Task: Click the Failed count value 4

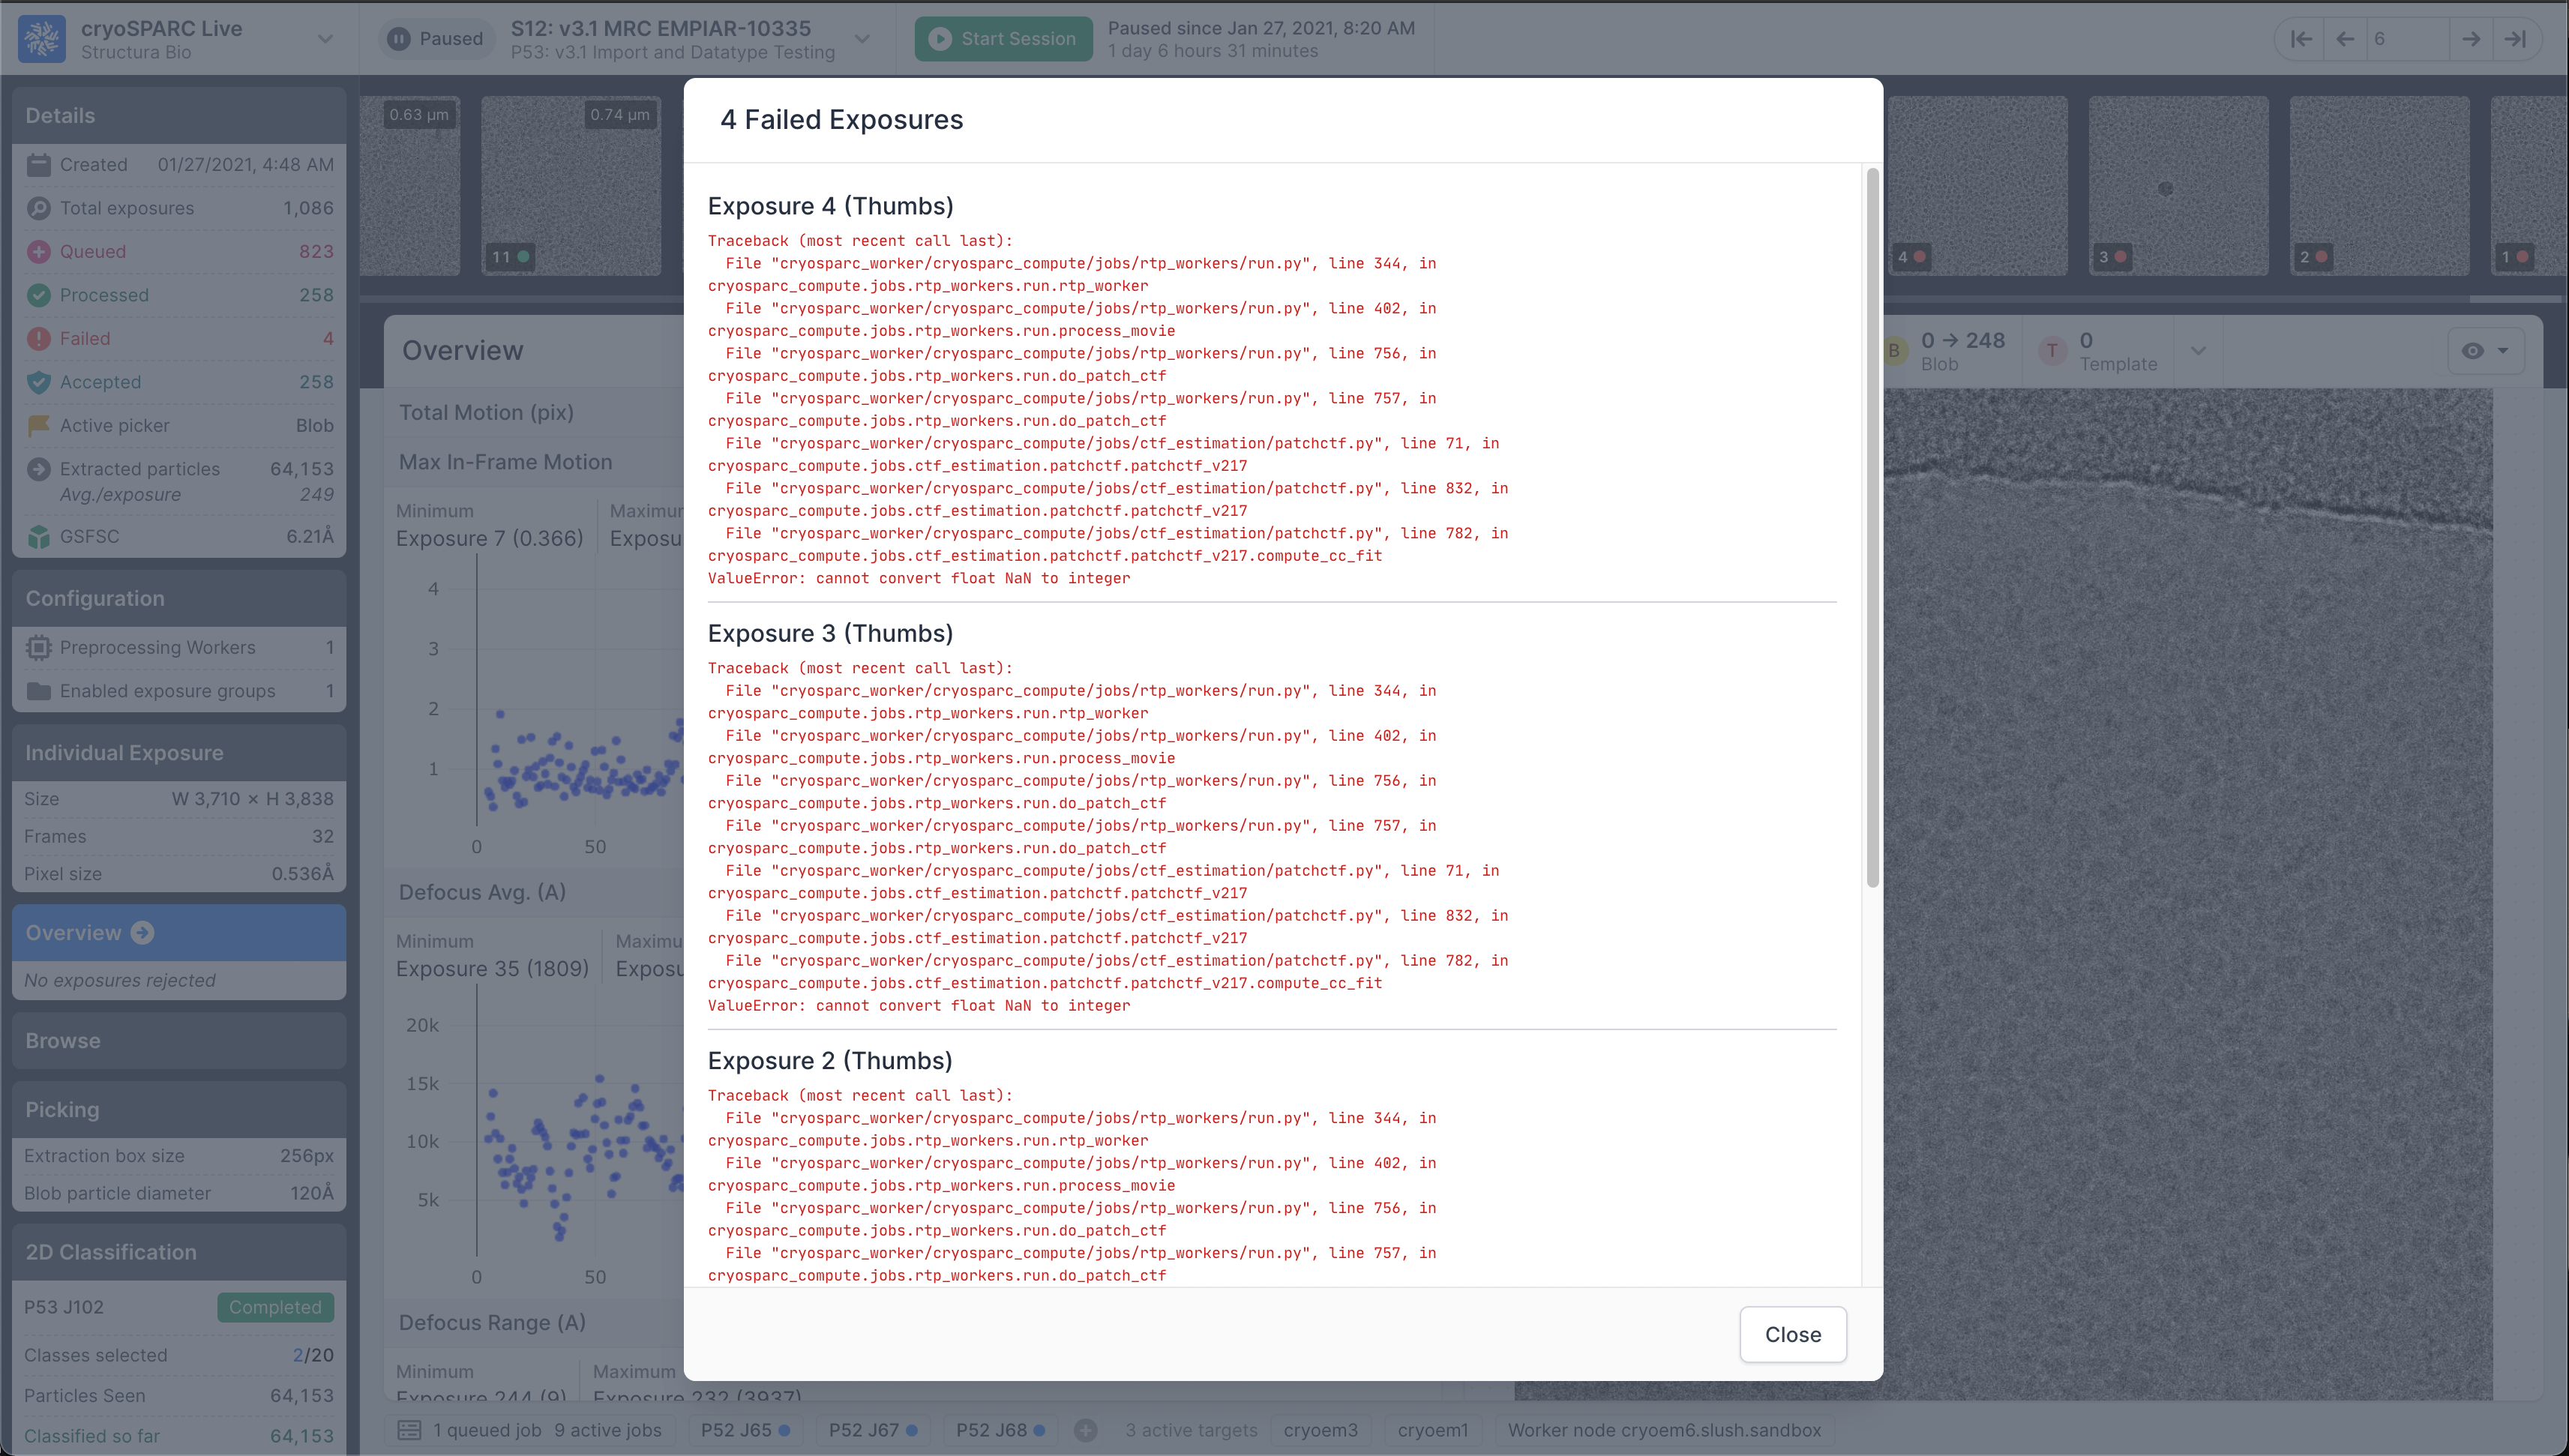Action: point(328,339)
